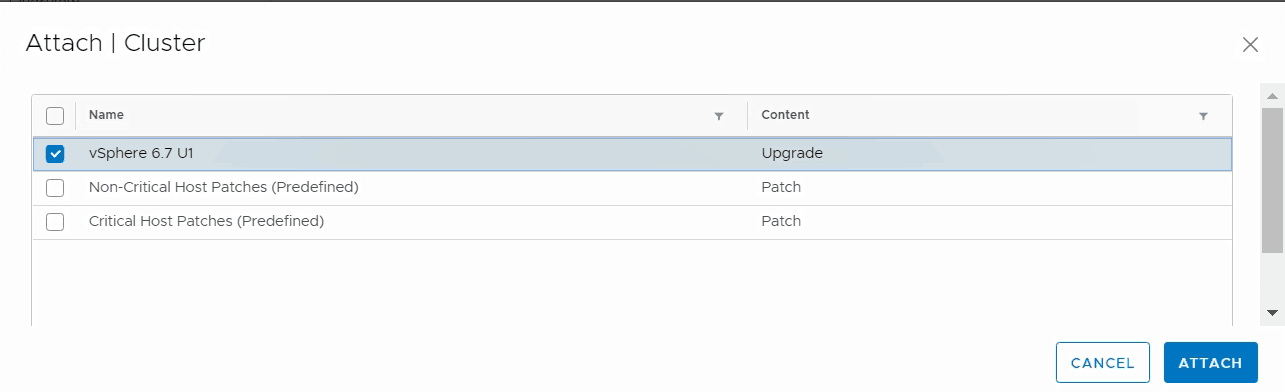
Task: Click Patch cell of Non-Critical row
Action: [781, 187]
